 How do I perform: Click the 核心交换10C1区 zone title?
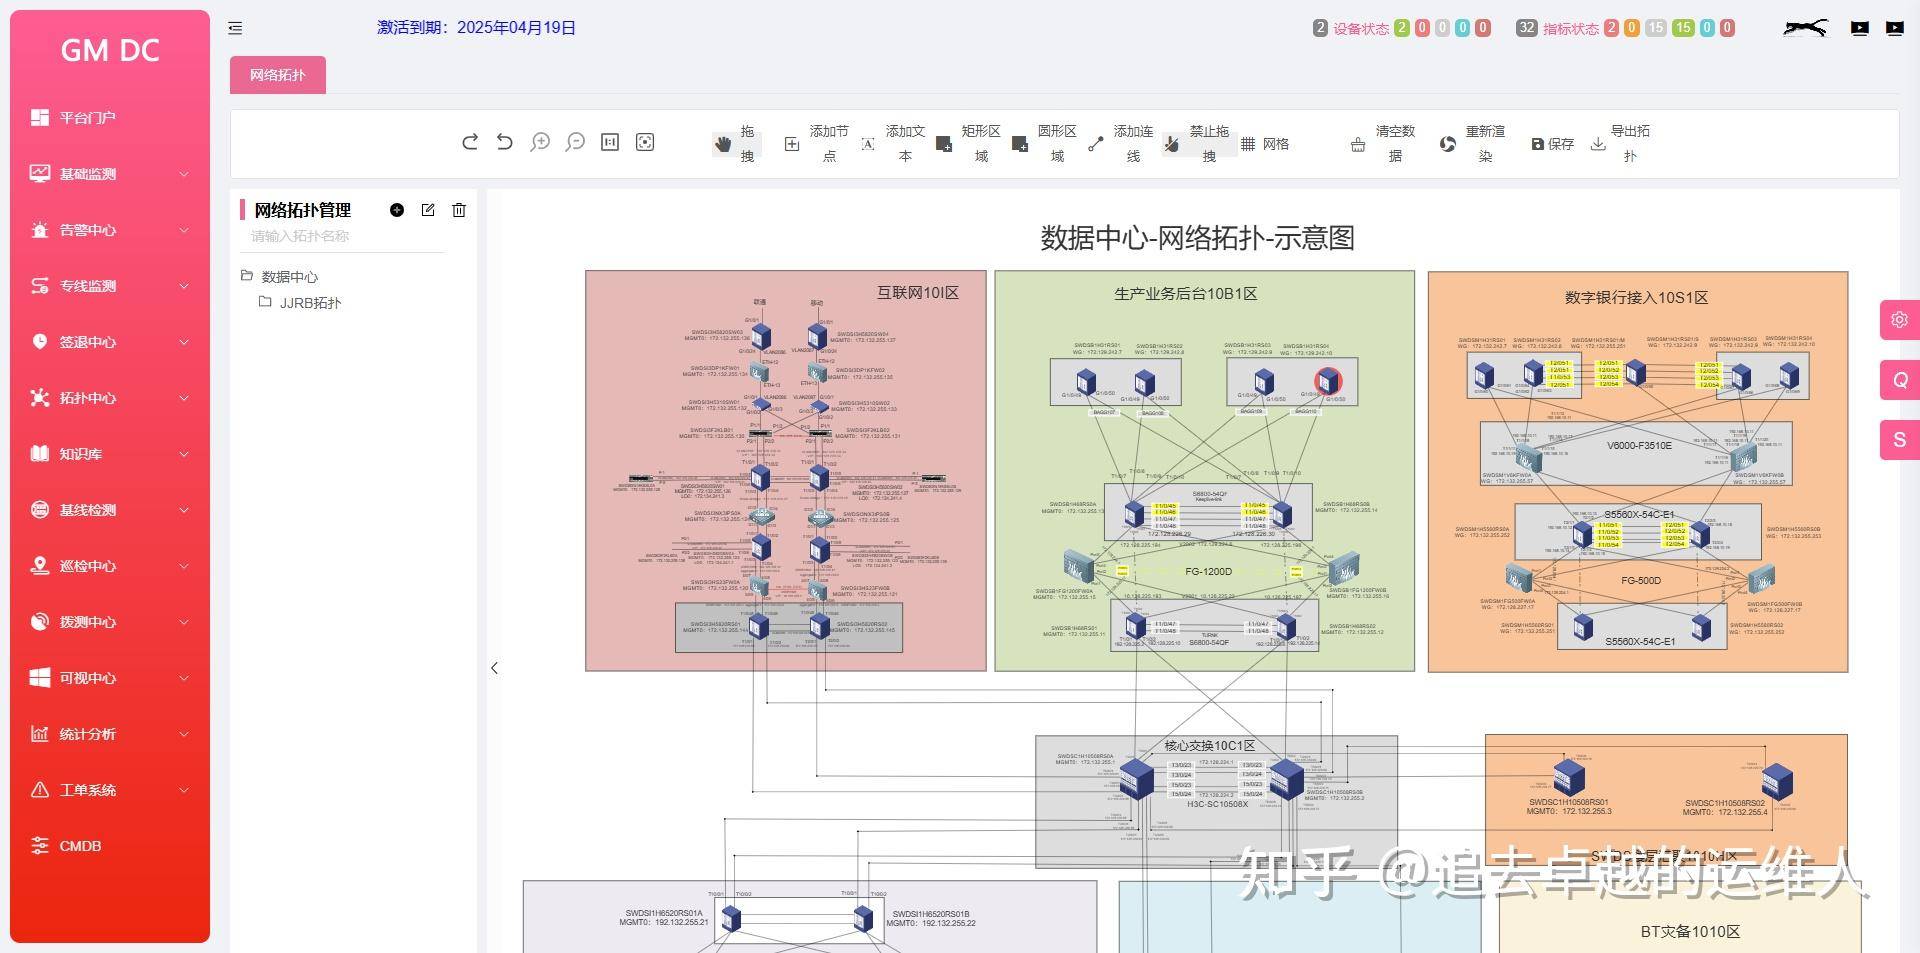1209,746
